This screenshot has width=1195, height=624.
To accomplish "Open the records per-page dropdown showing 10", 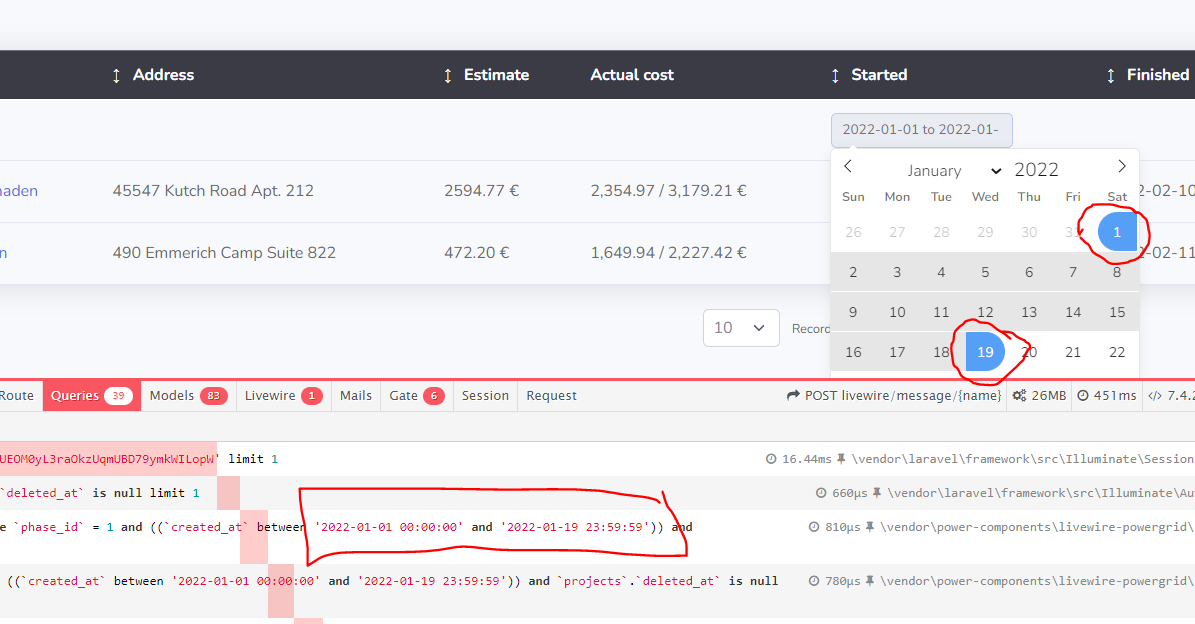I will 741,327.
